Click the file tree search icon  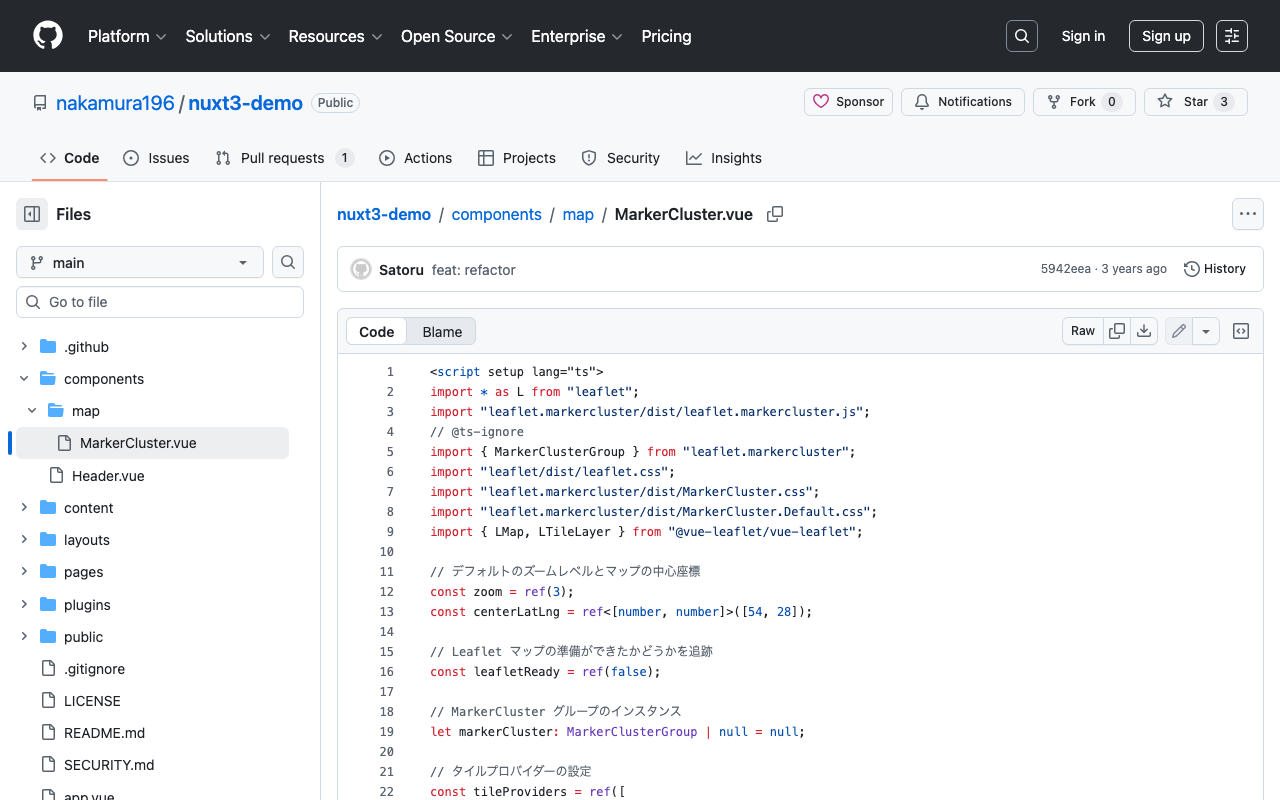pyautogui.click(x=288, y=262)
